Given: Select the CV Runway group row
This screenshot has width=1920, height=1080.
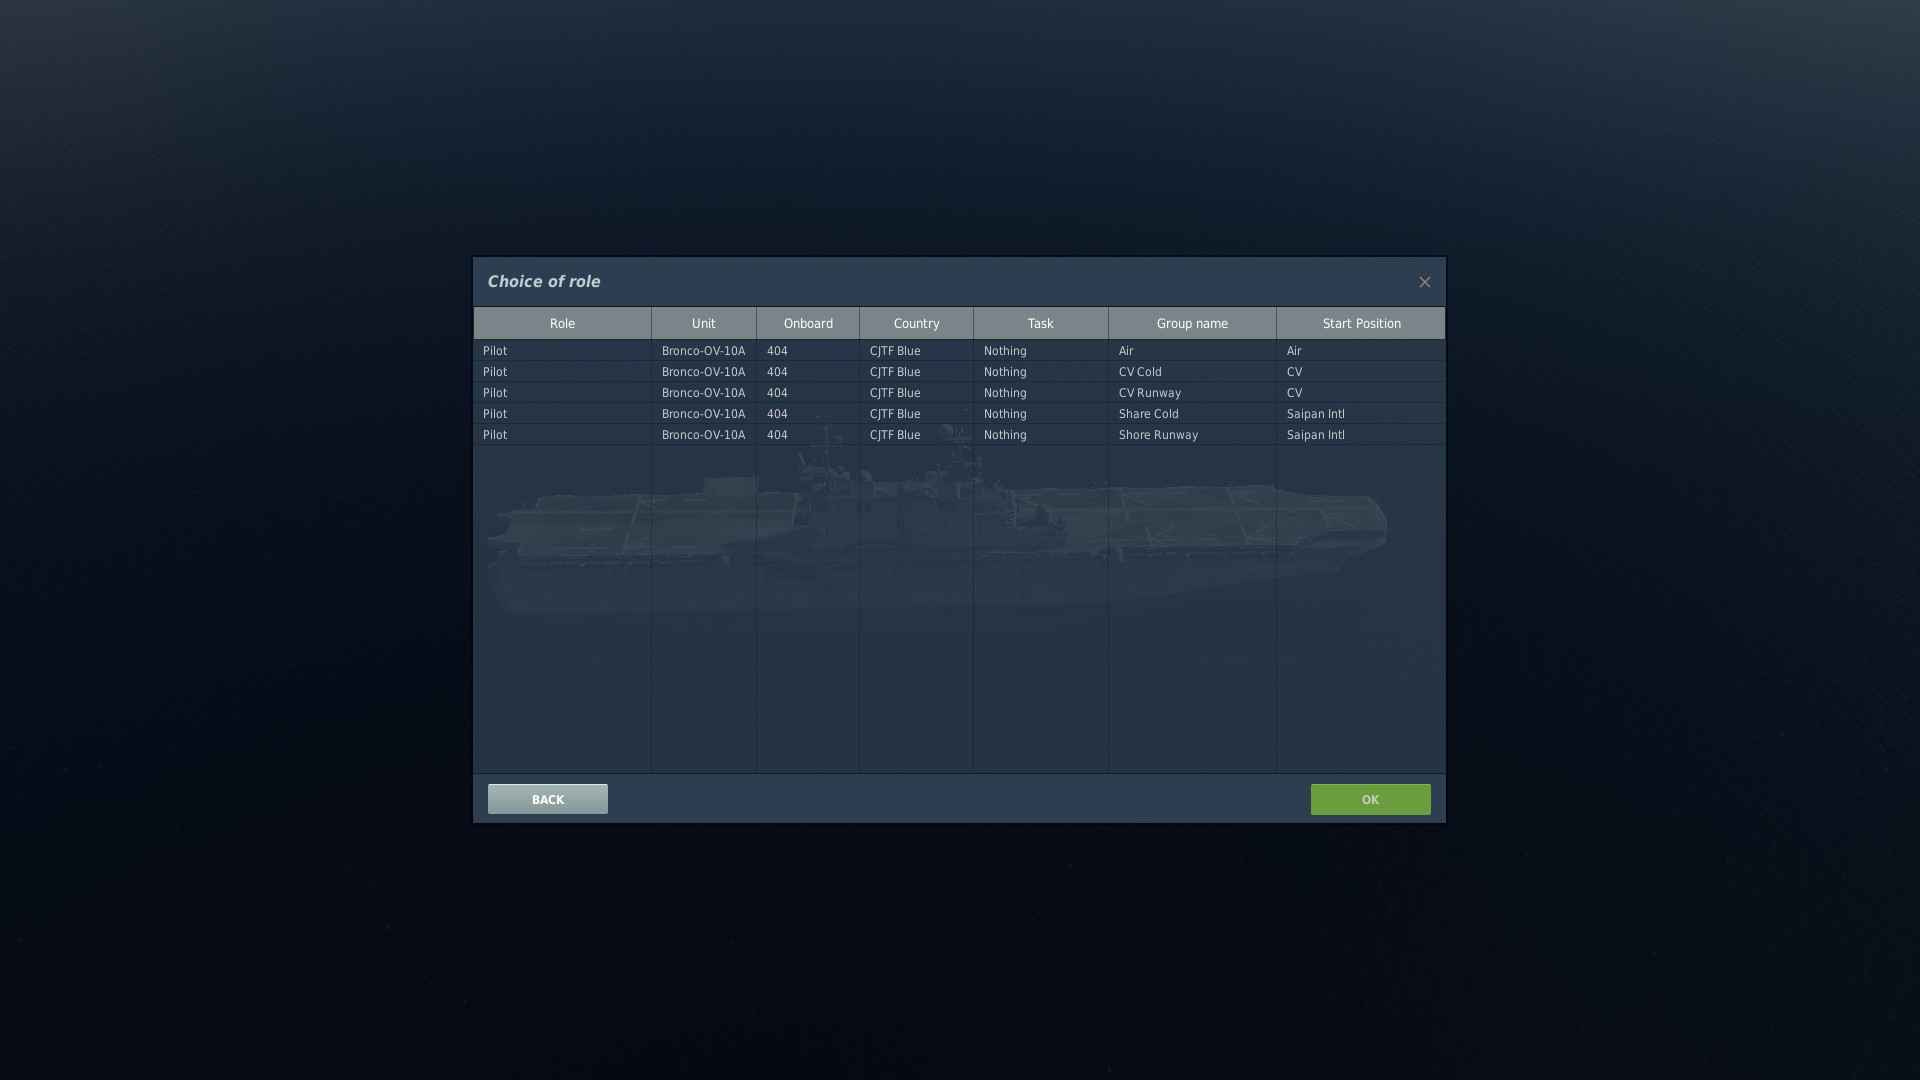Looking at the screenshot, I should point(1149,393).
